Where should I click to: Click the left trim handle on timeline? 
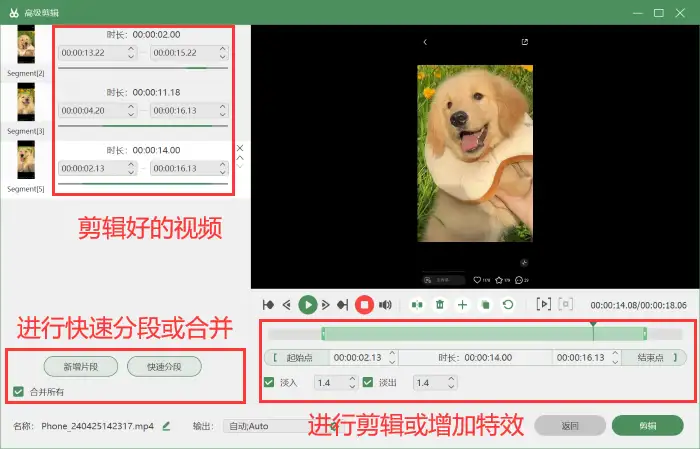coord(323,333)
